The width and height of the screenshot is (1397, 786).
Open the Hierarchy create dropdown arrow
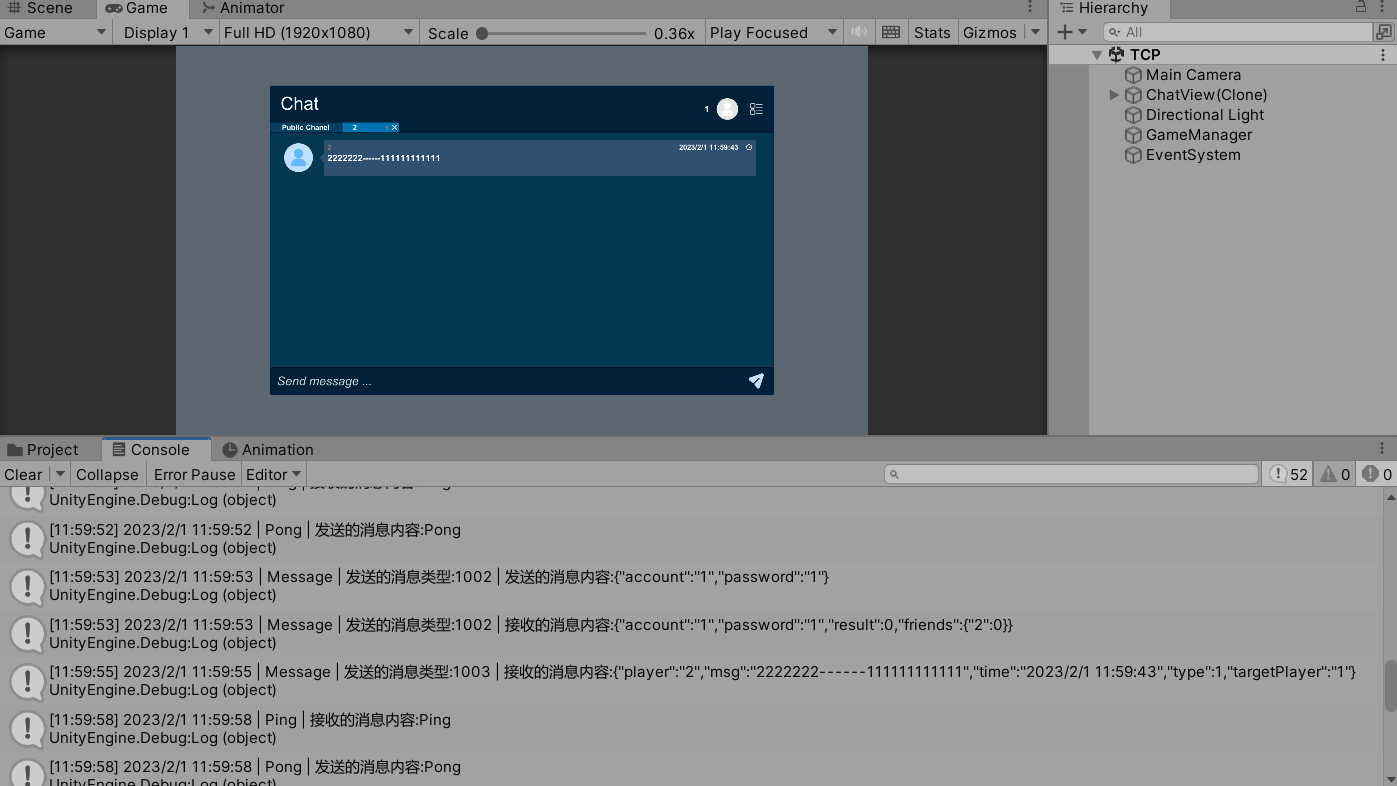[x=1082, y=32]
